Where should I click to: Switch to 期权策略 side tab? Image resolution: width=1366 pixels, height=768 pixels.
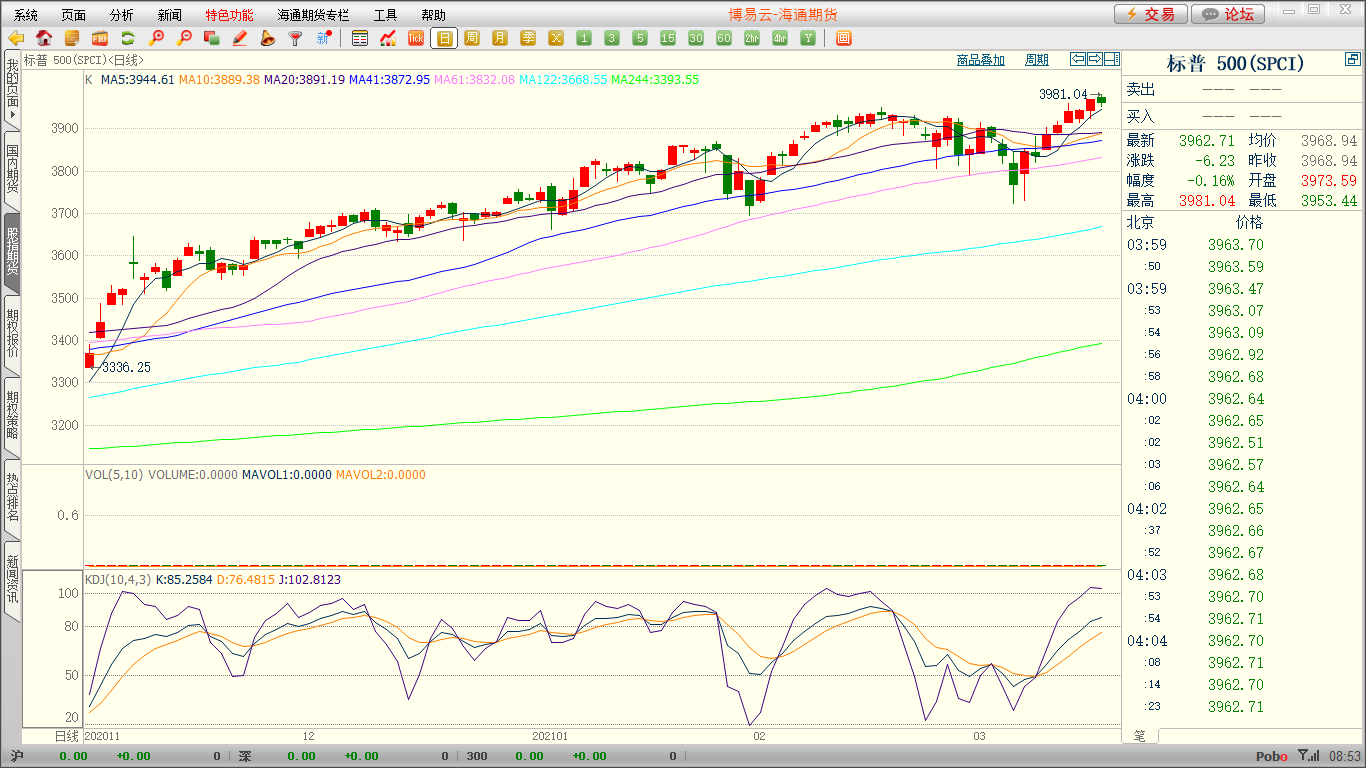coord(12,415)
